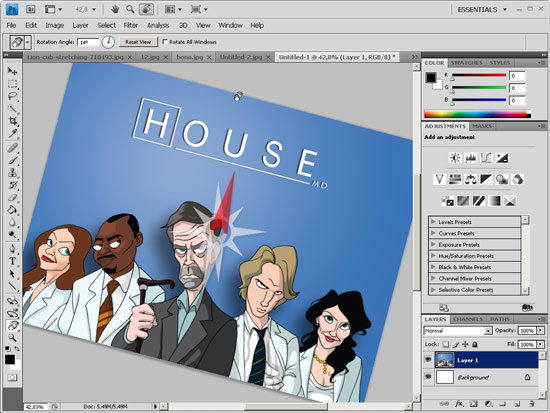Select the Magic Wand tool

tap(13, 108)
